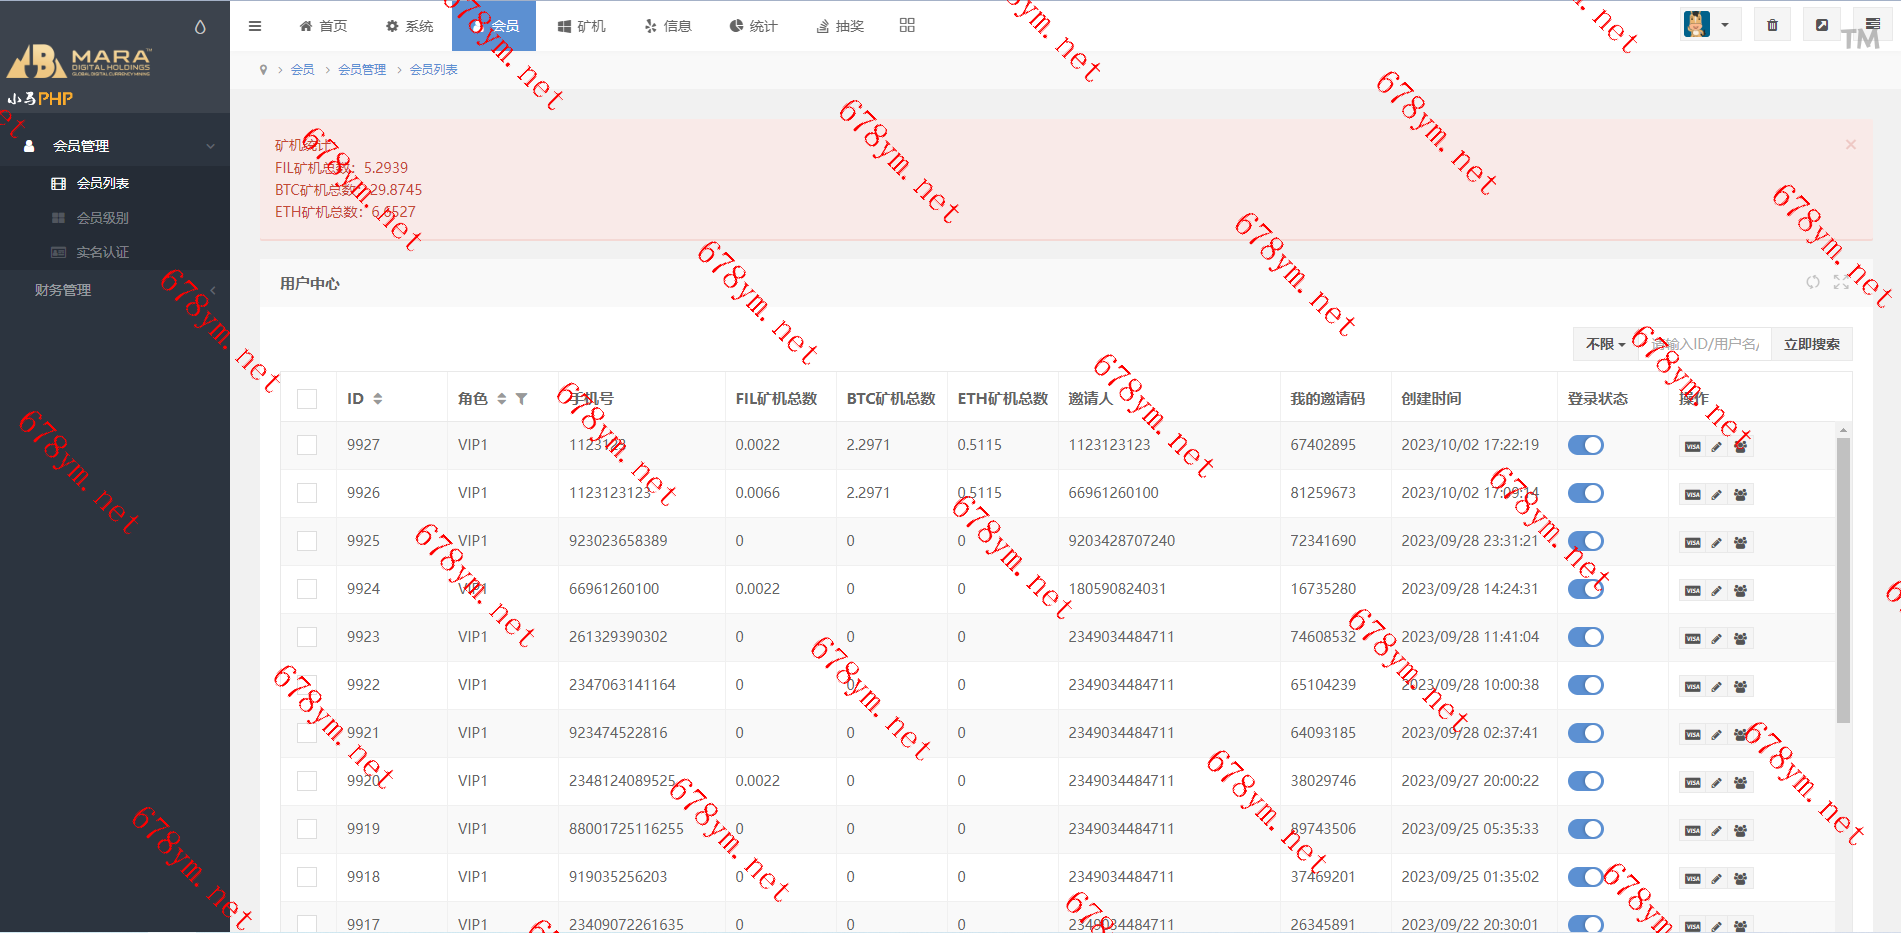Viewport: 1901px width, 933px height.
Task: Toggle login status switch for user 9926
Action: pyautogui.click(x=1585, y=493)
